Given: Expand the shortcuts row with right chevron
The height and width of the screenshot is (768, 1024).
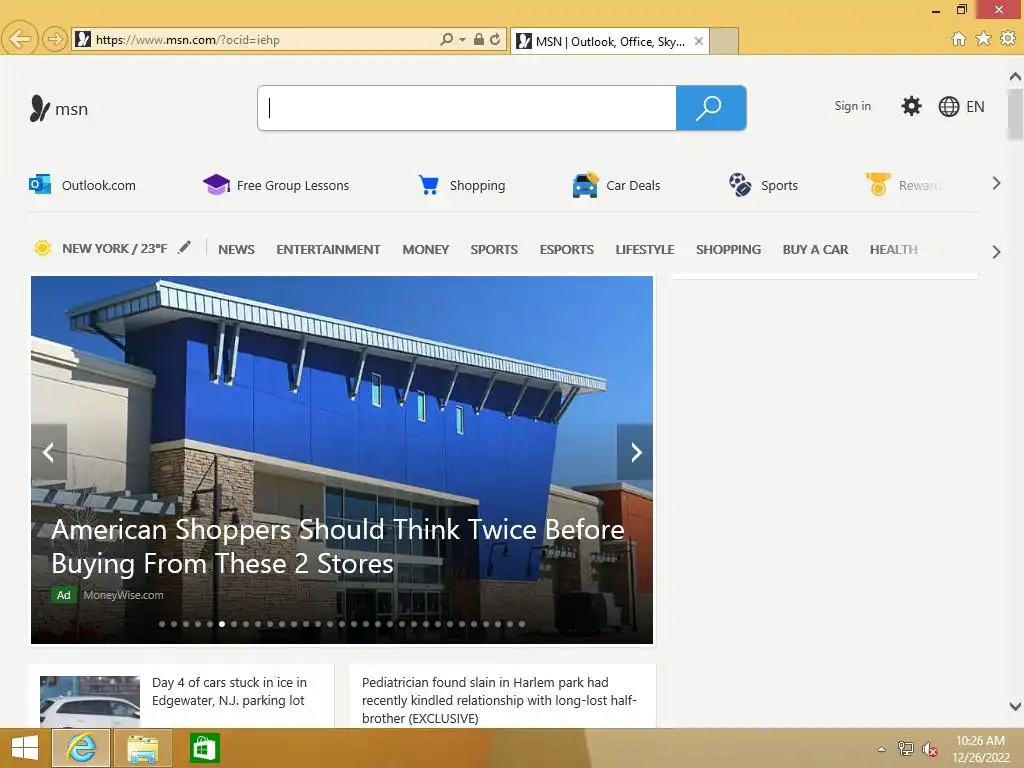Looking at the screenshot, I should (996, 184).
